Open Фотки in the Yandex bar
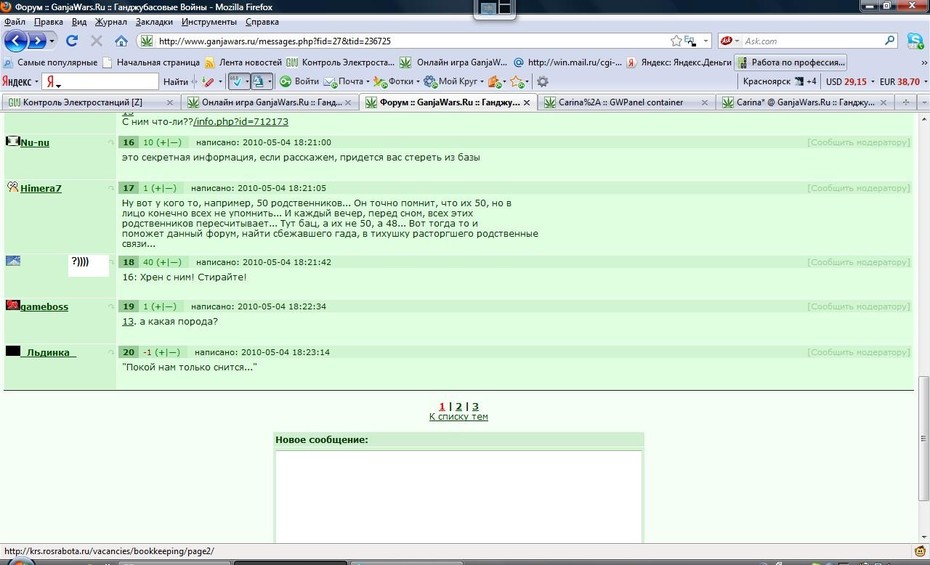The image size is (930, 565). pos(394,81)
